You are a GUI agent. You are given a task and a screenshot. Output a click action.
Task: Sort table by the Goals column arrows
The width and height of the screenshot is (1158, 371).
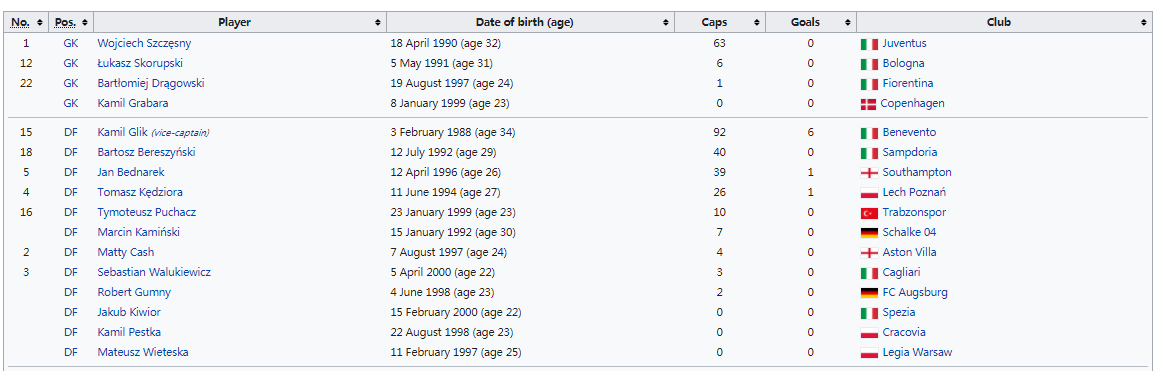847,23
